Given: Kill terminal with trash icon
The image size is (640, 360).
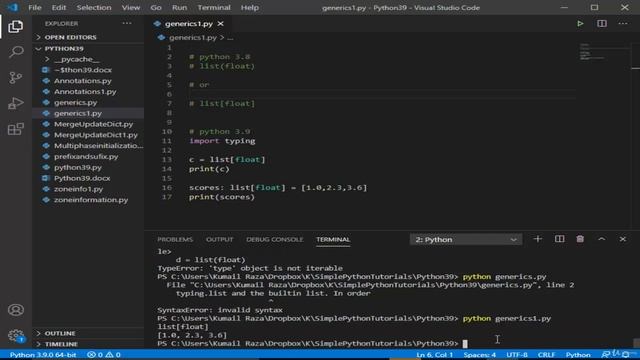Looking at the screenshot, I should click(x=580, y=239).
